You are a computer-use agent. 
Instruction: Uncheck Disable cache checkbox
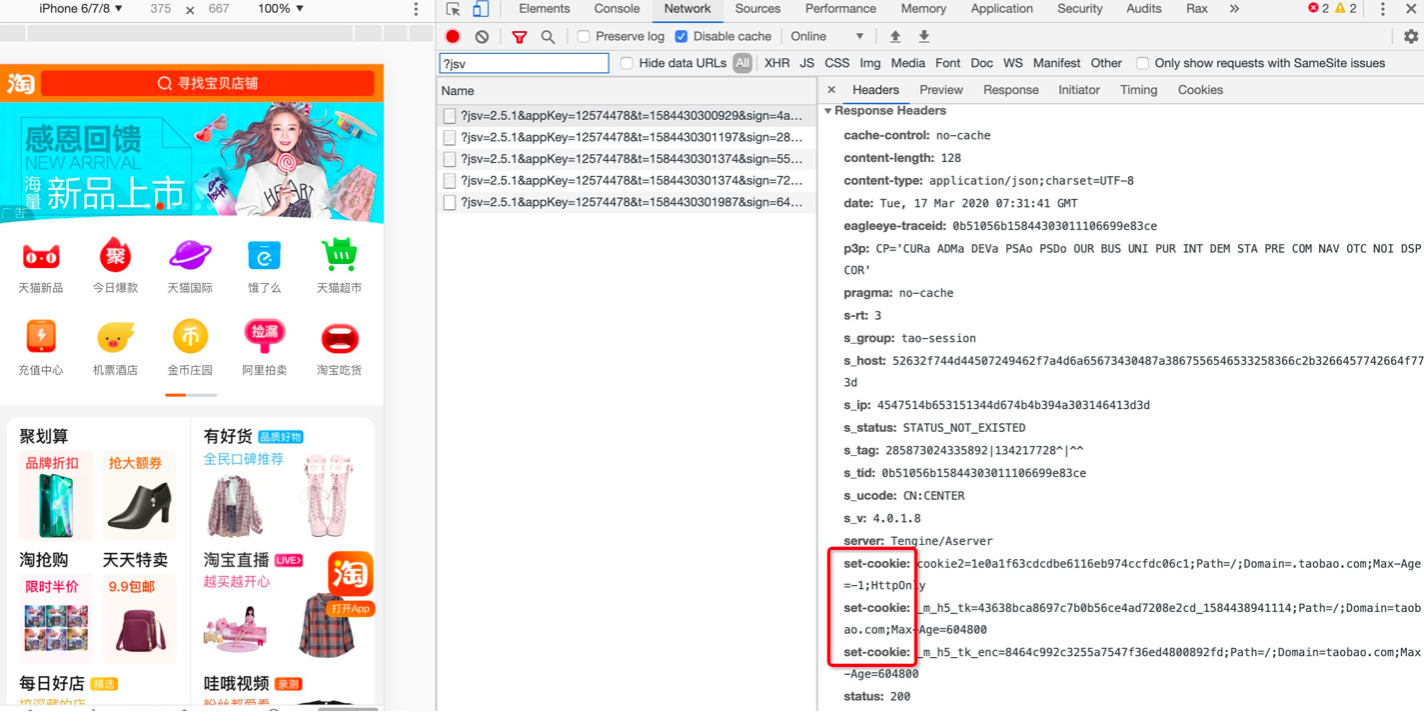(681, 36)
